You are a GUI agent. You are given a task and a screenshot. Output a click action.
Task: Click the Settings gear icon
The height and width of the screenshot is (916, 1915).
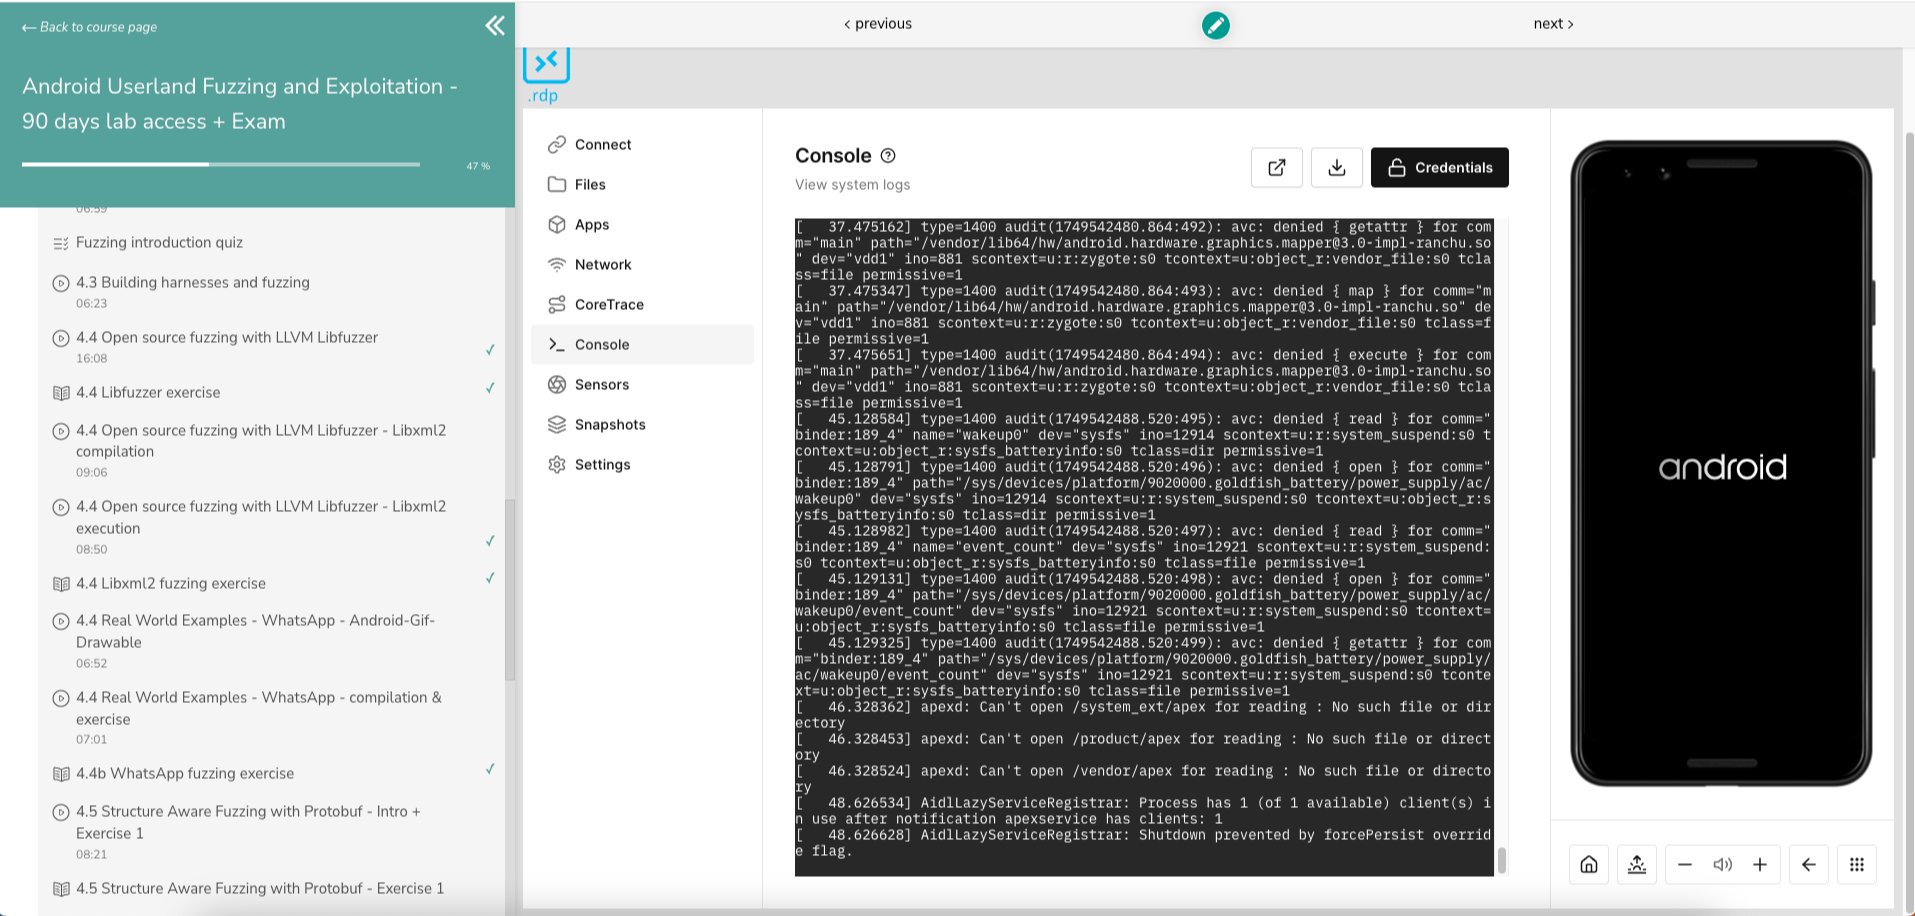coord(557,465)
